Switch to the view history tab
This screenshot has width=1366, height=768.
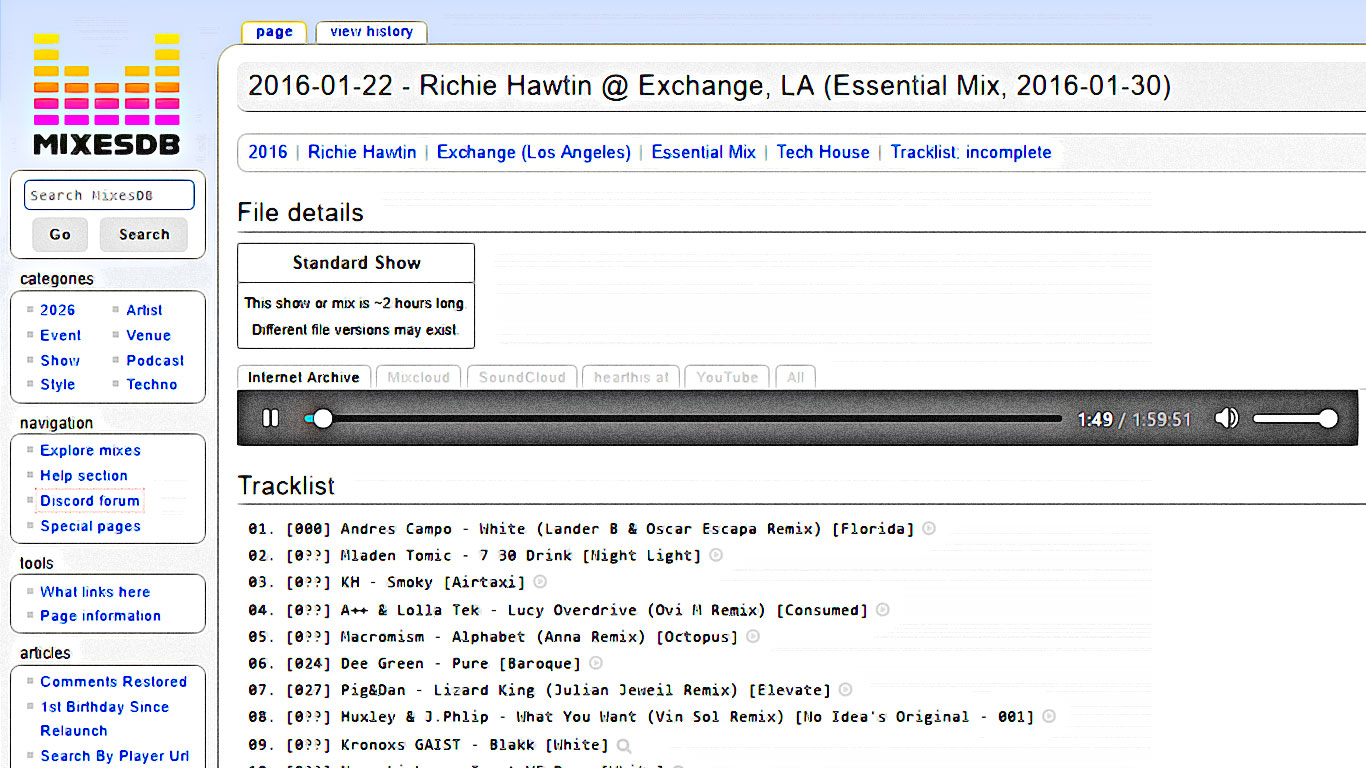(x=371, y=31)
